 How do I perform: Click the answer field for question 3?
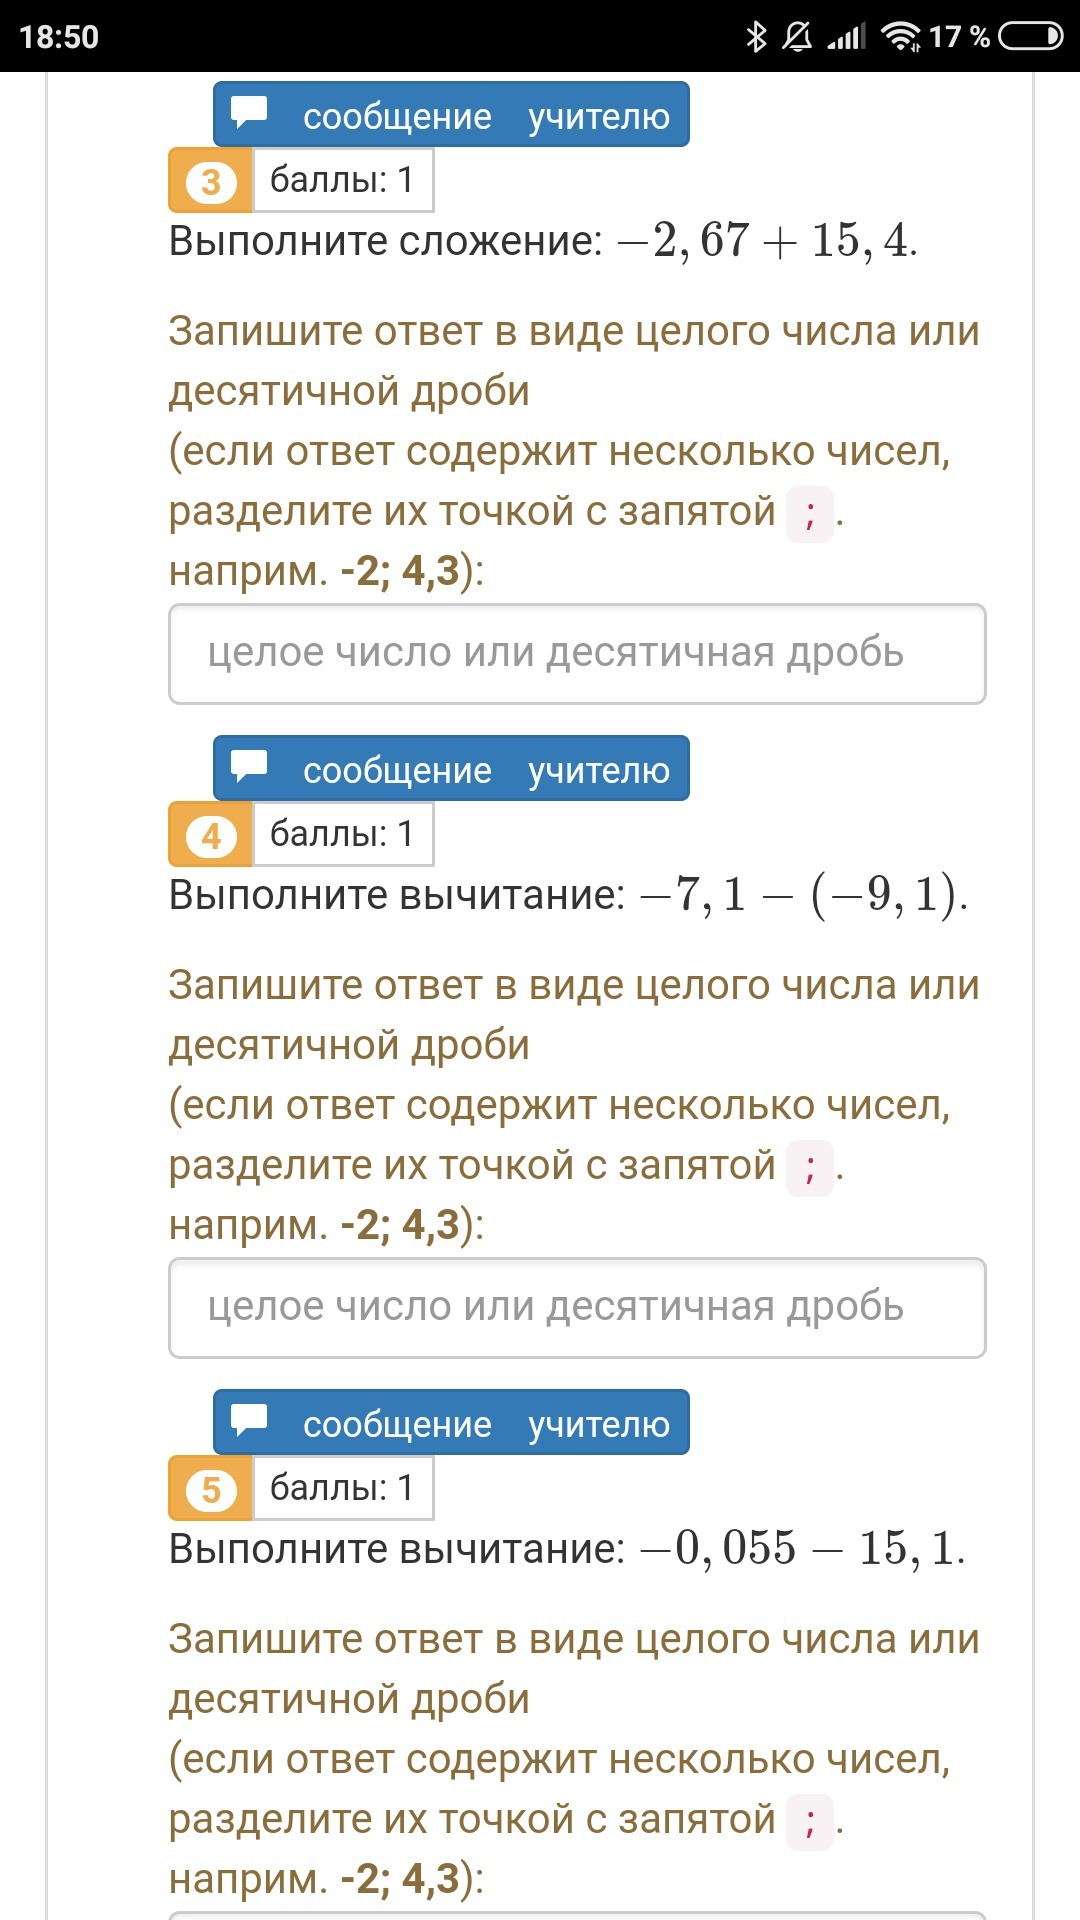(x=577, y=654)
